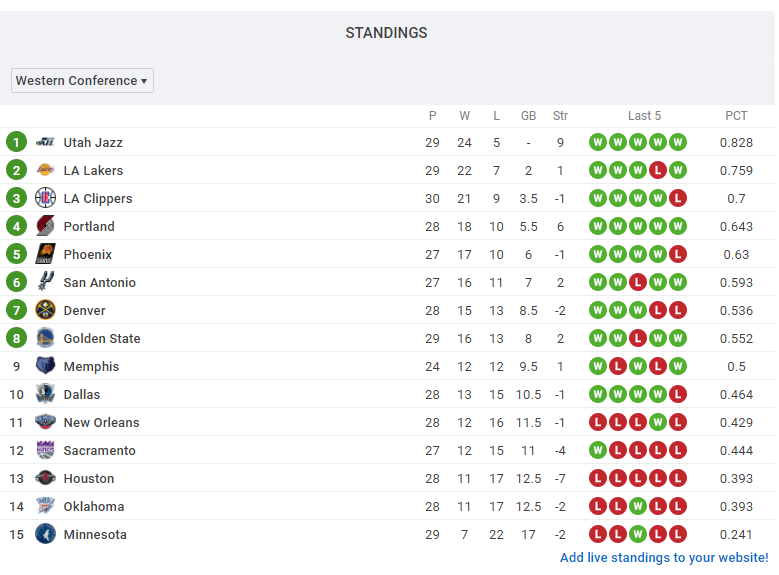Click the LA Clippers team logo

[x=45, y=198]
